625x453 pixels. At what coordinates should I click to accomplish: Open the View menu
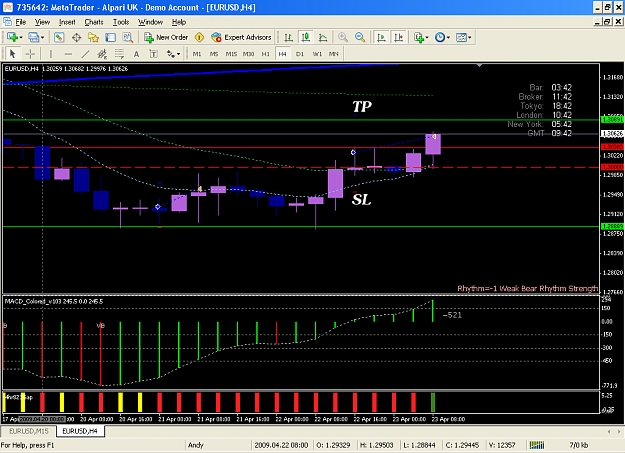click(42, 22)
